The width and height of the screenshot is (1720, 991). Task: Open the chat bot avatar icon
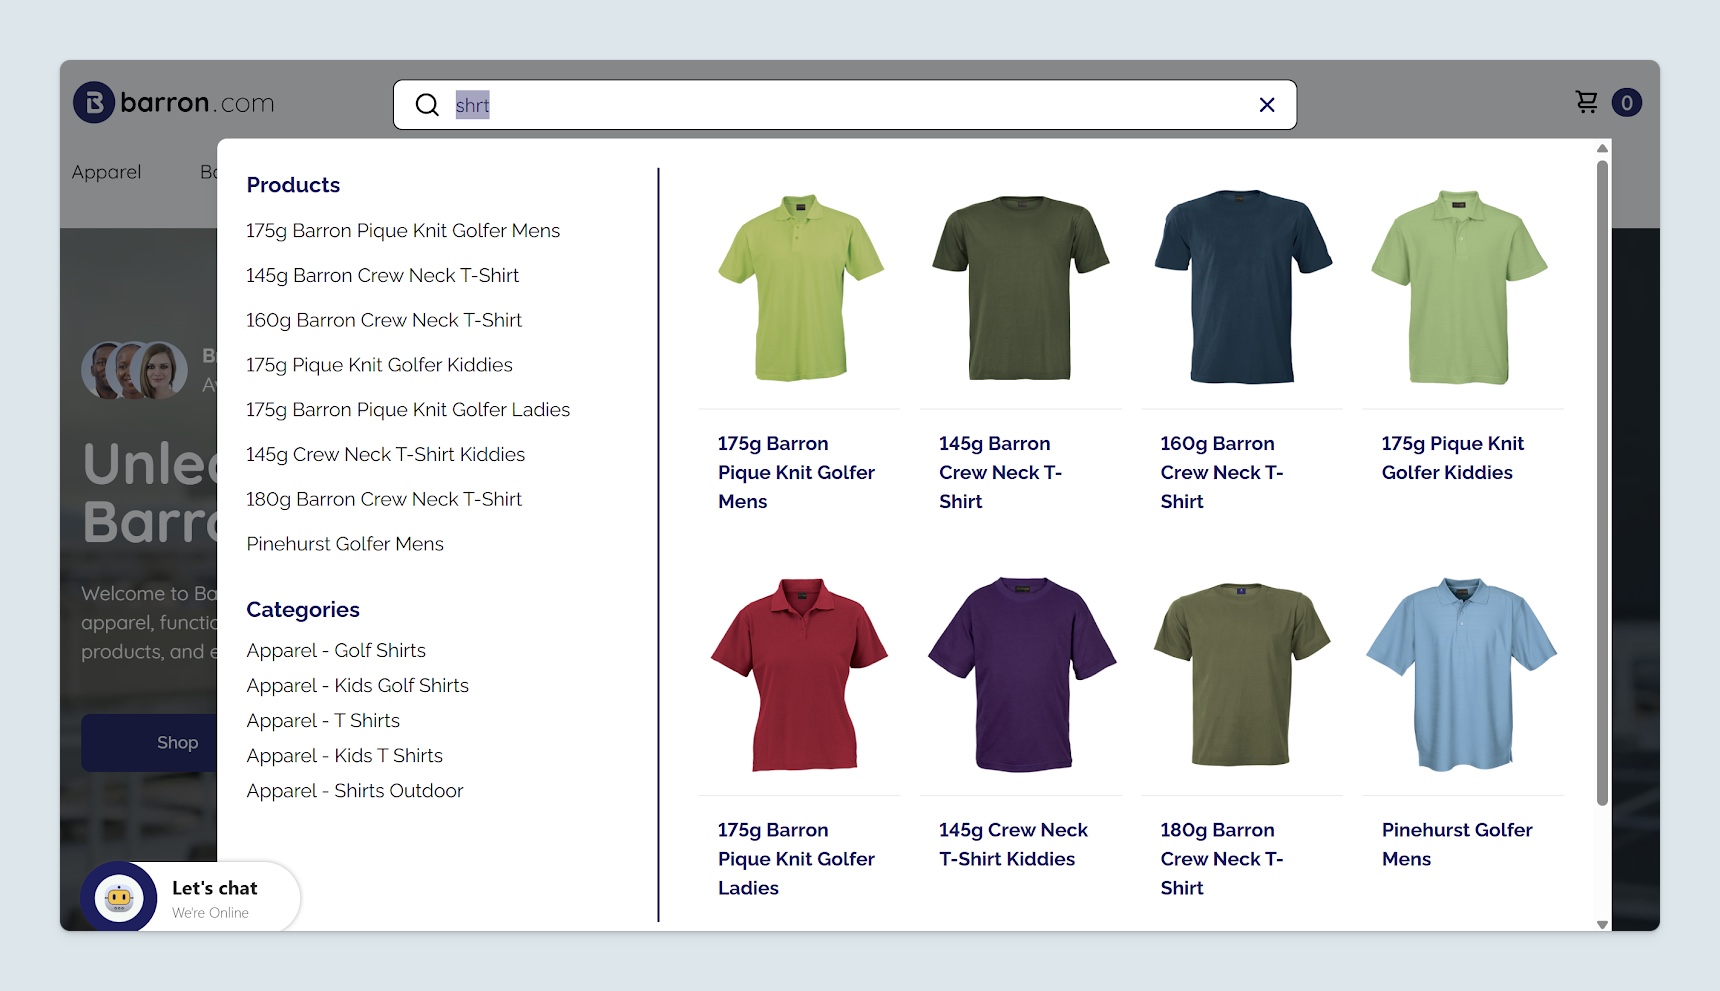pyautogui.click(x=119, y=899)
